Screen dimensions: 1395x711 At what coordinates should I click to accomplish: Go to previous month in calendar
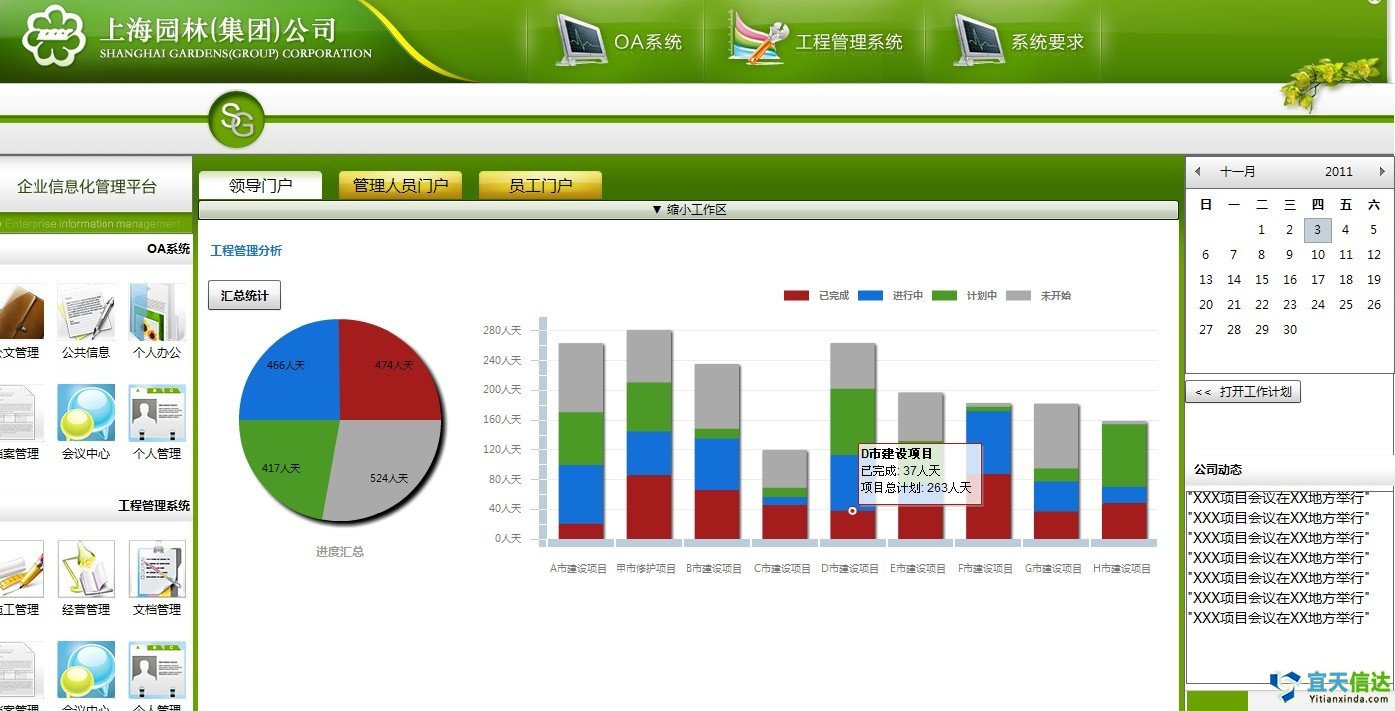click(x=1198, y=172)
